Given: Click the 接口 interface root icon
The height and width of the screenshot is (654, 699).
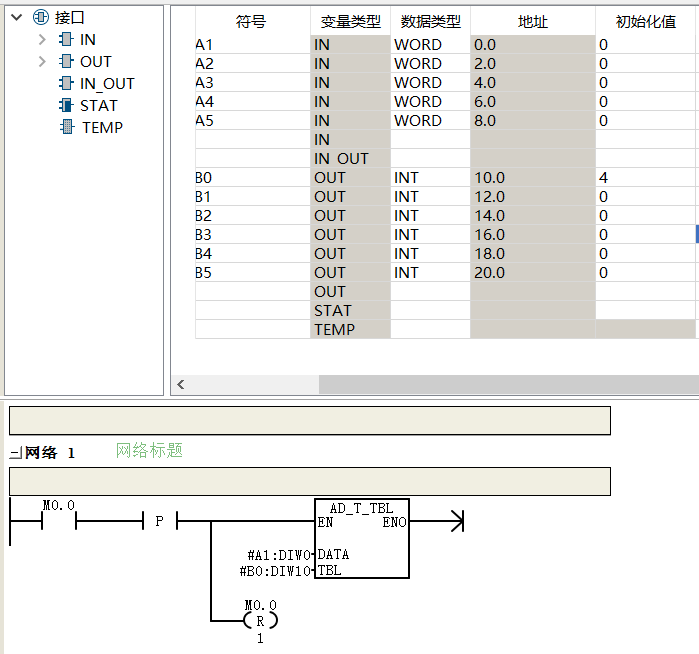Looking at the screenshot, I should [x=41, y=17].
